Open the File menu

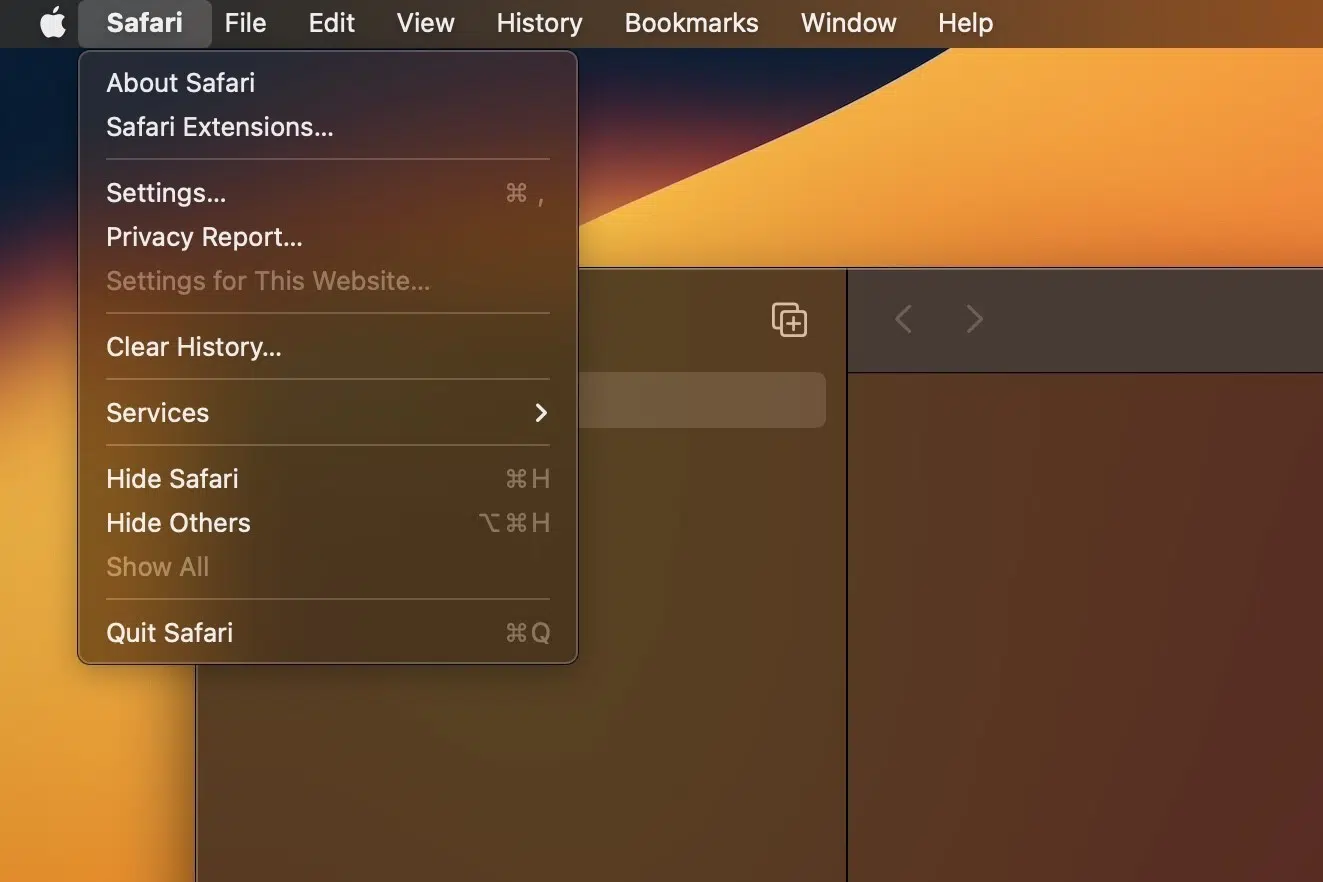(245, 23)
